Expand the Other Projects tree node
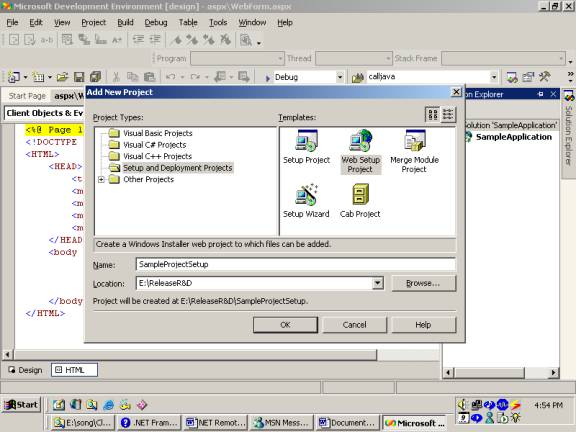 [x=101, y=179]
